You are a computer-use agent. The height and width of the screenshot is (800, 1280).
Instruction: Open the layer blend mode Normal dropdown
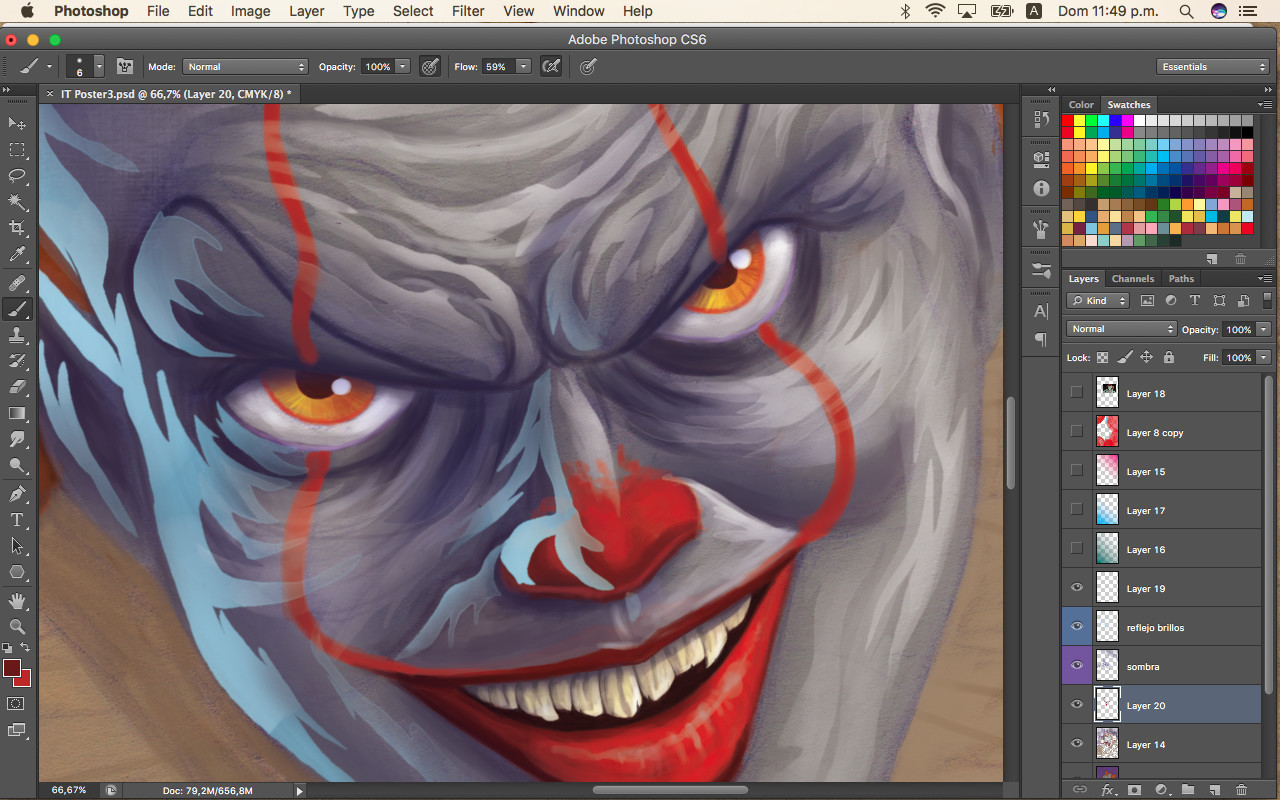1121,329
